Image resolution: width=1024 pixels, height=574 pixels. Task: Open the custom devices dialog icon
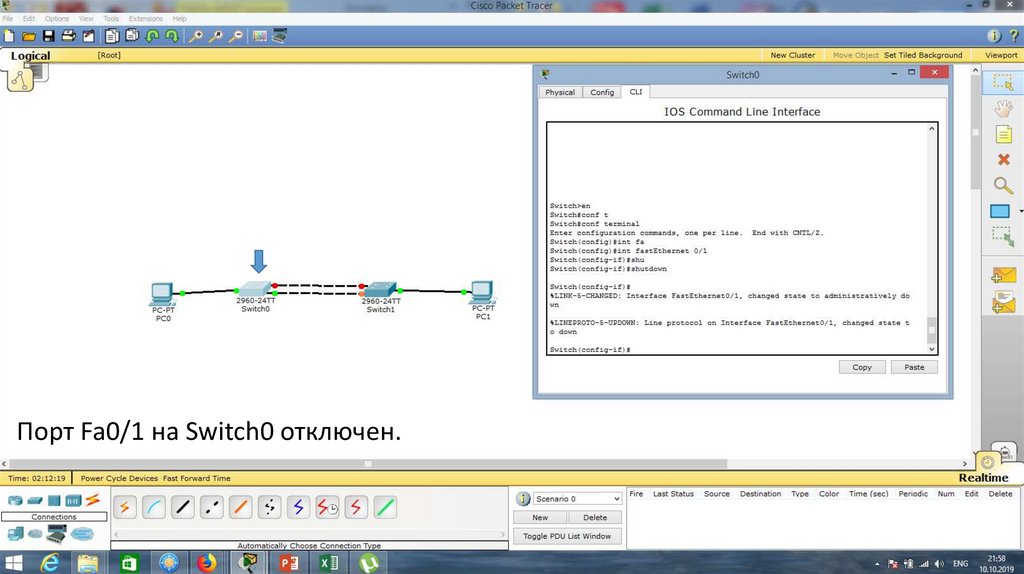[280, 36]
